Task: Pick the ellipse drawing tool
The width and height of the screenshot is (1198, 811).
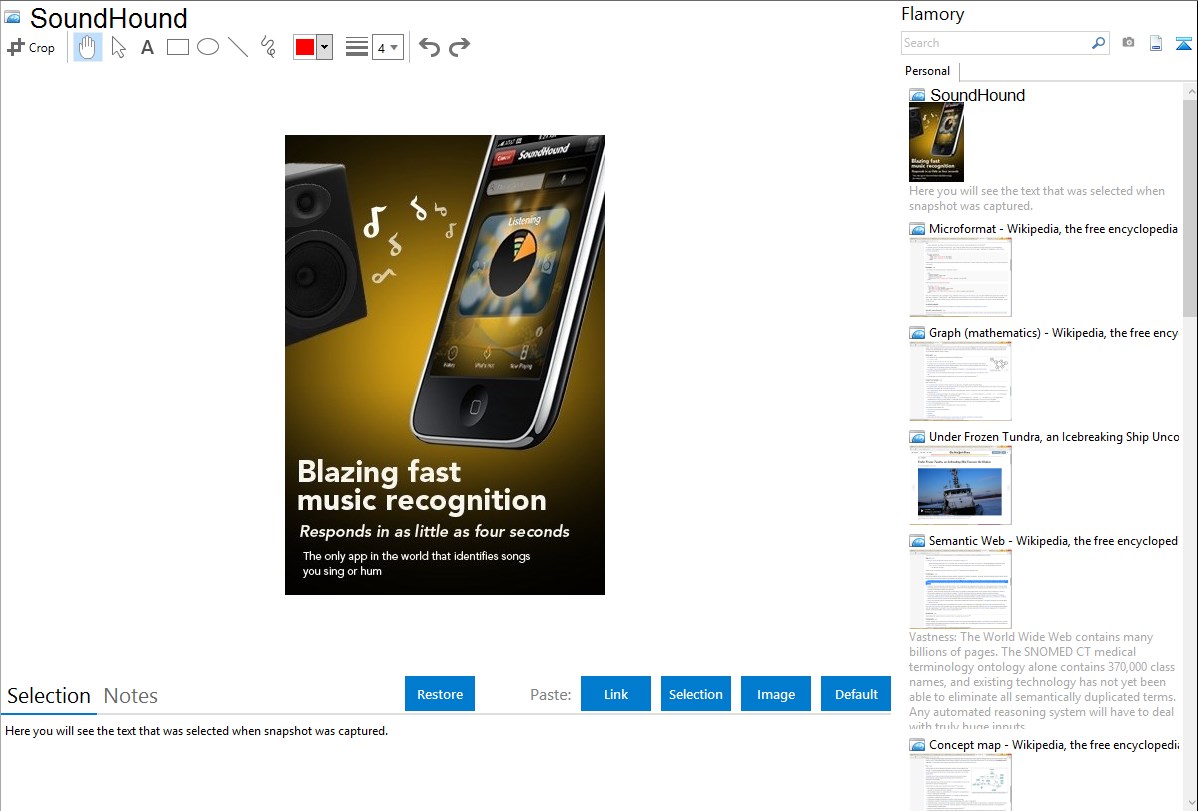Action: pyautogui.click(x=208, y=47)
